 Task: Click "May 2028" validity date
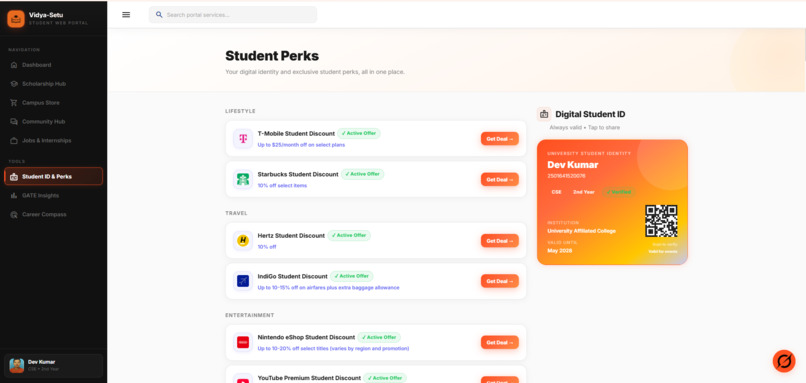point(560,250)
